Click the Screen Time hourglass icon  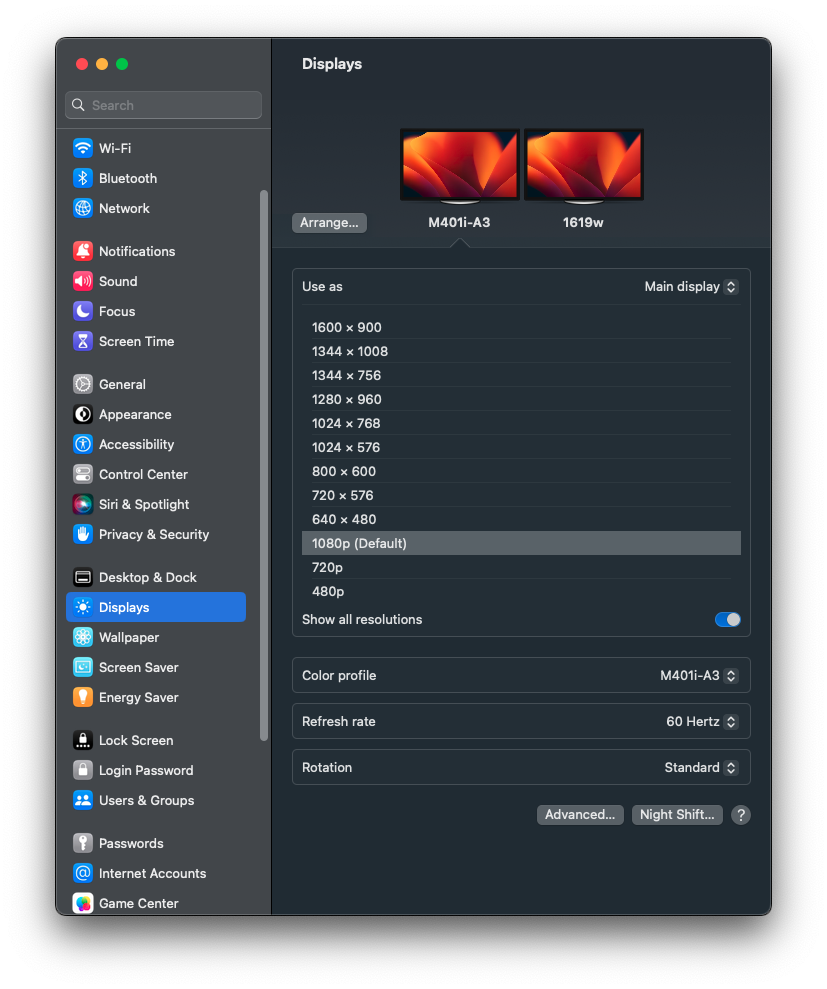pos(83,341)
